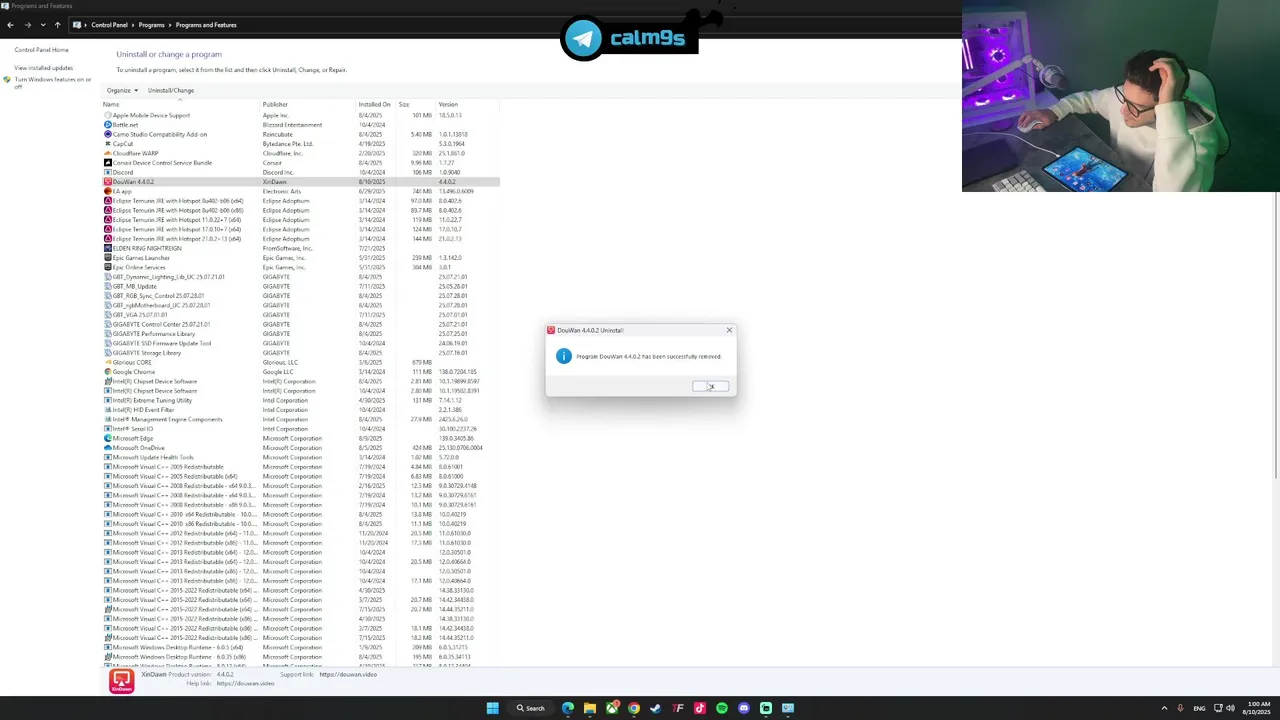
Task: Open Turn Windows features on or off
Action: 52,82
